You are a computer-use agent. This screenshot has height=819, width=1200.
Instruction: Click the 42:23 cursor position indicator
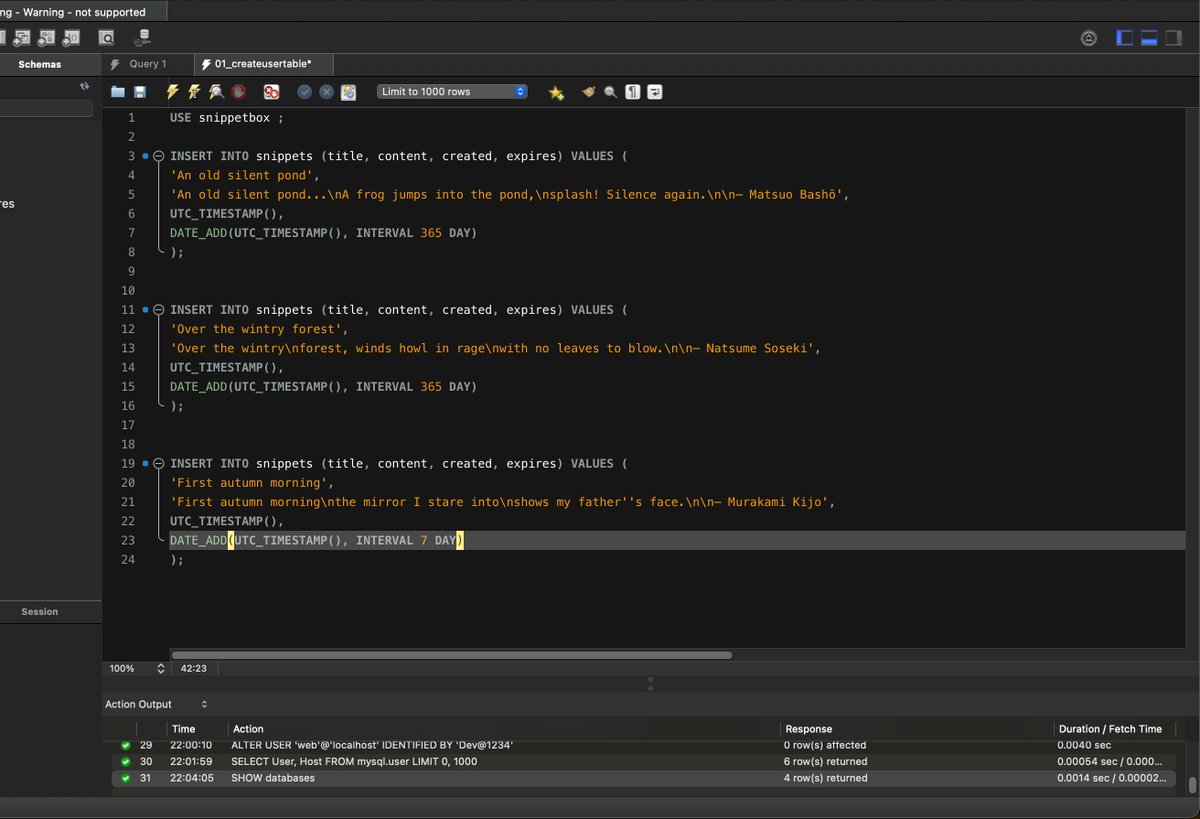[194, 668]
